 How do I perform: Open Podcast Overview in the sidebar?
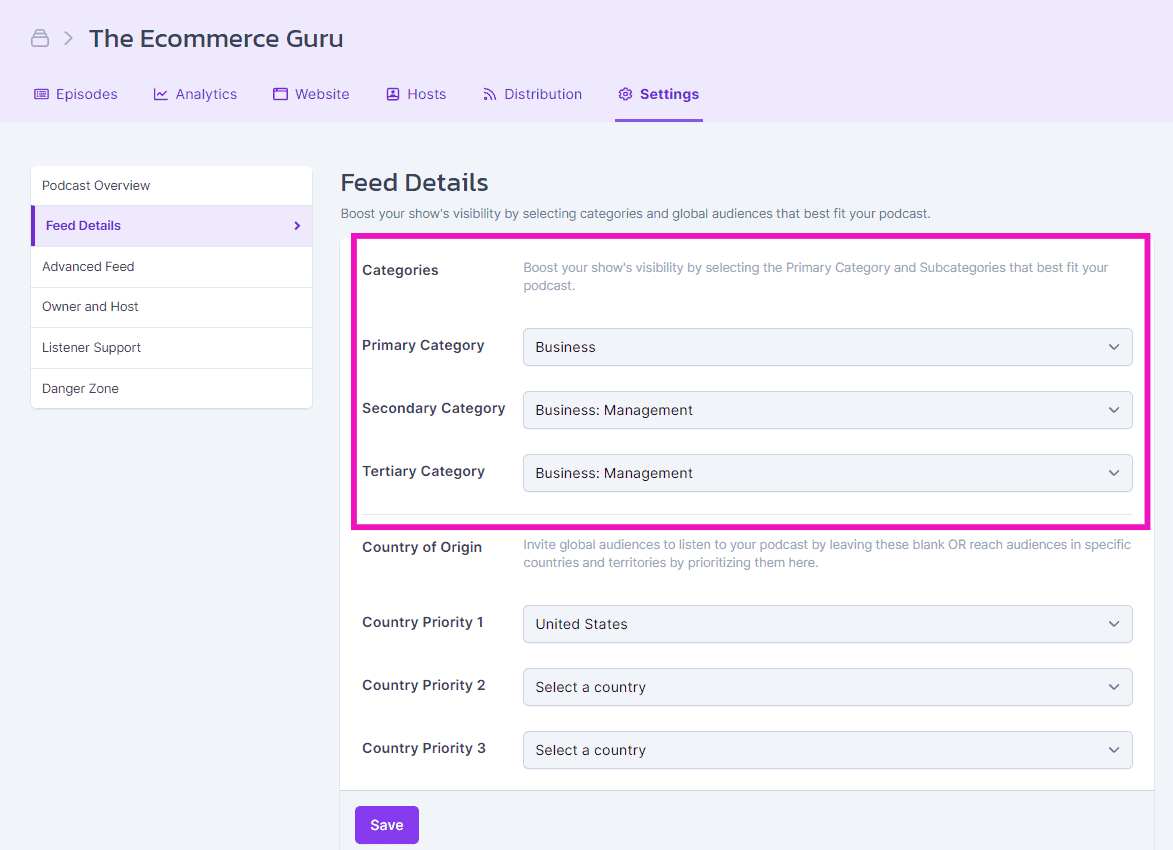pyautogui.click(x=171, y=186)
